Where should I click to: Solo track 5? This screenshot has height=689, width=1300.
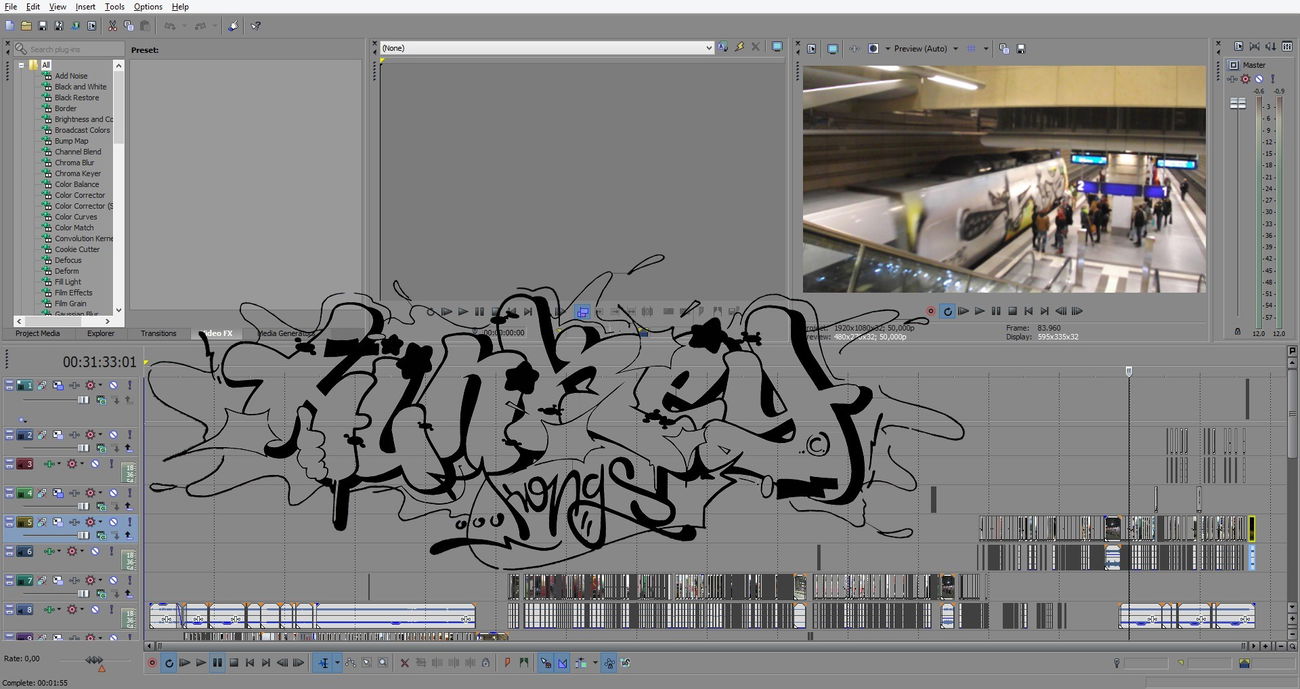(x=130, y=522)
